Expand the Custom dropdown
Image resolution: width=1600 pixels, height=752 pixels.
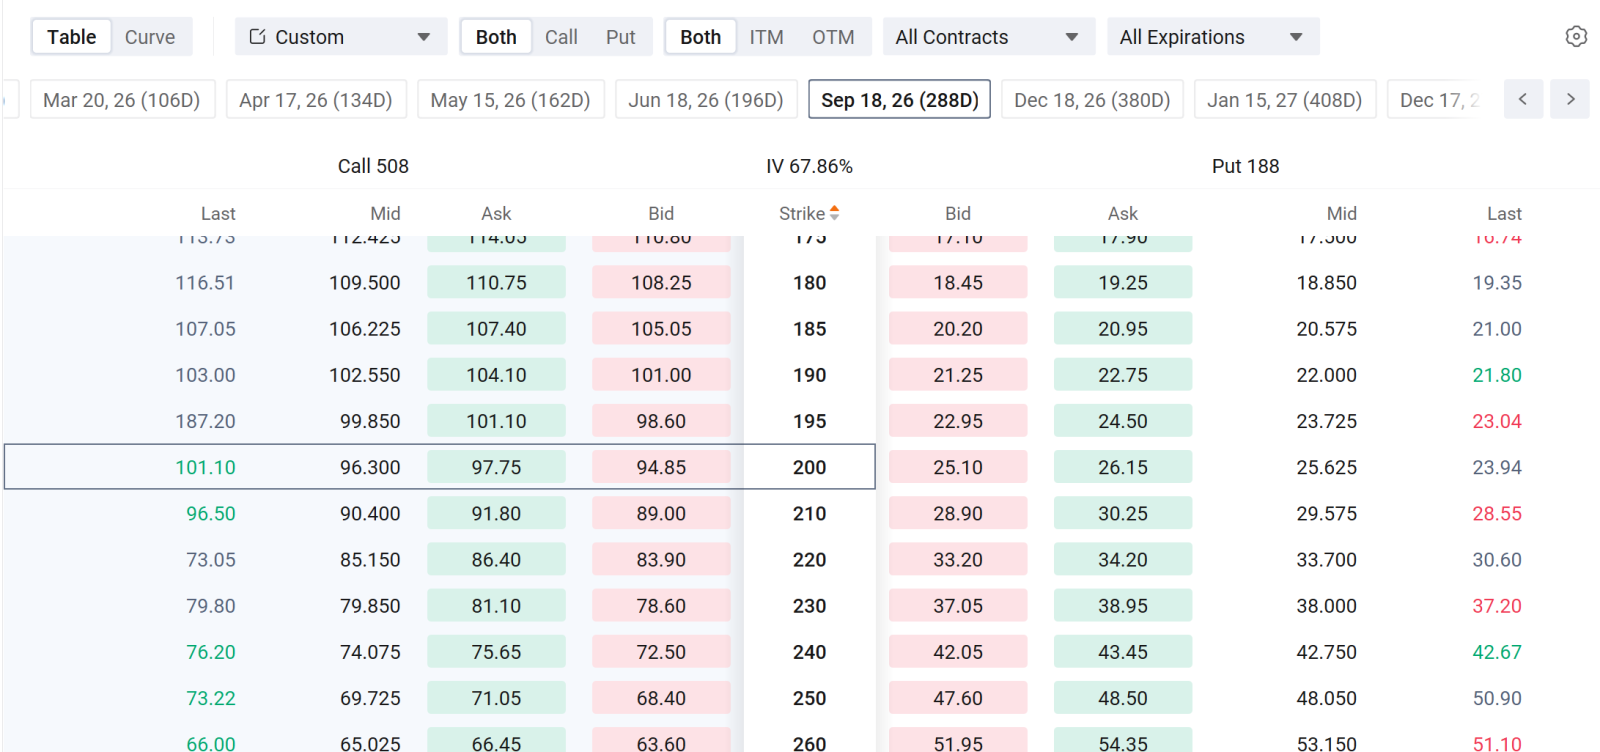coord(341,36)
